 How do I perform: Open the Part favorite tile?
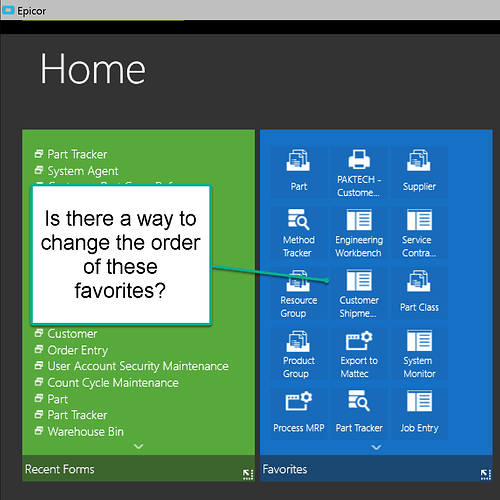click(x=299, y=172)
